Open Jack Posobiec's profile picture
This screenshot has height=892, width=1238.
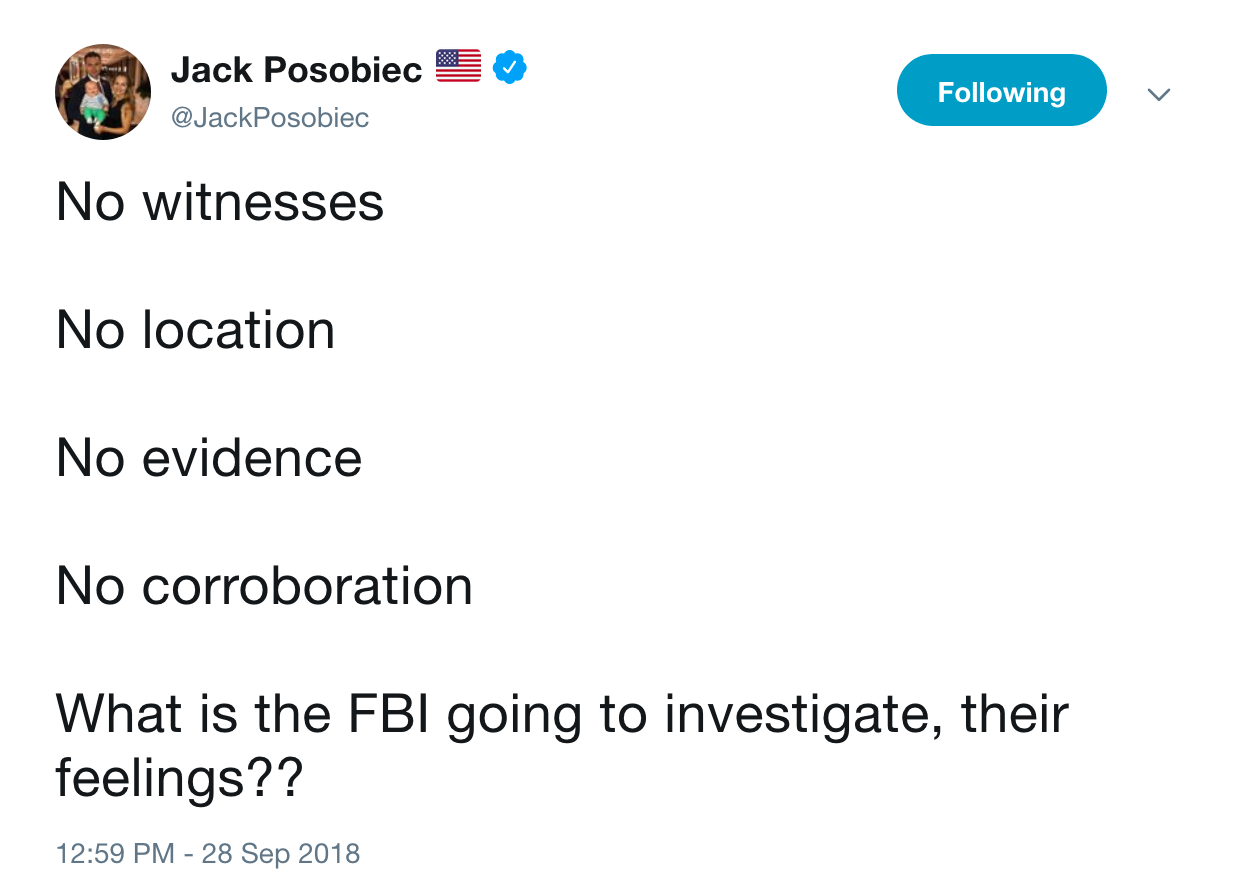pyautogui.click(x=103, y=92)
